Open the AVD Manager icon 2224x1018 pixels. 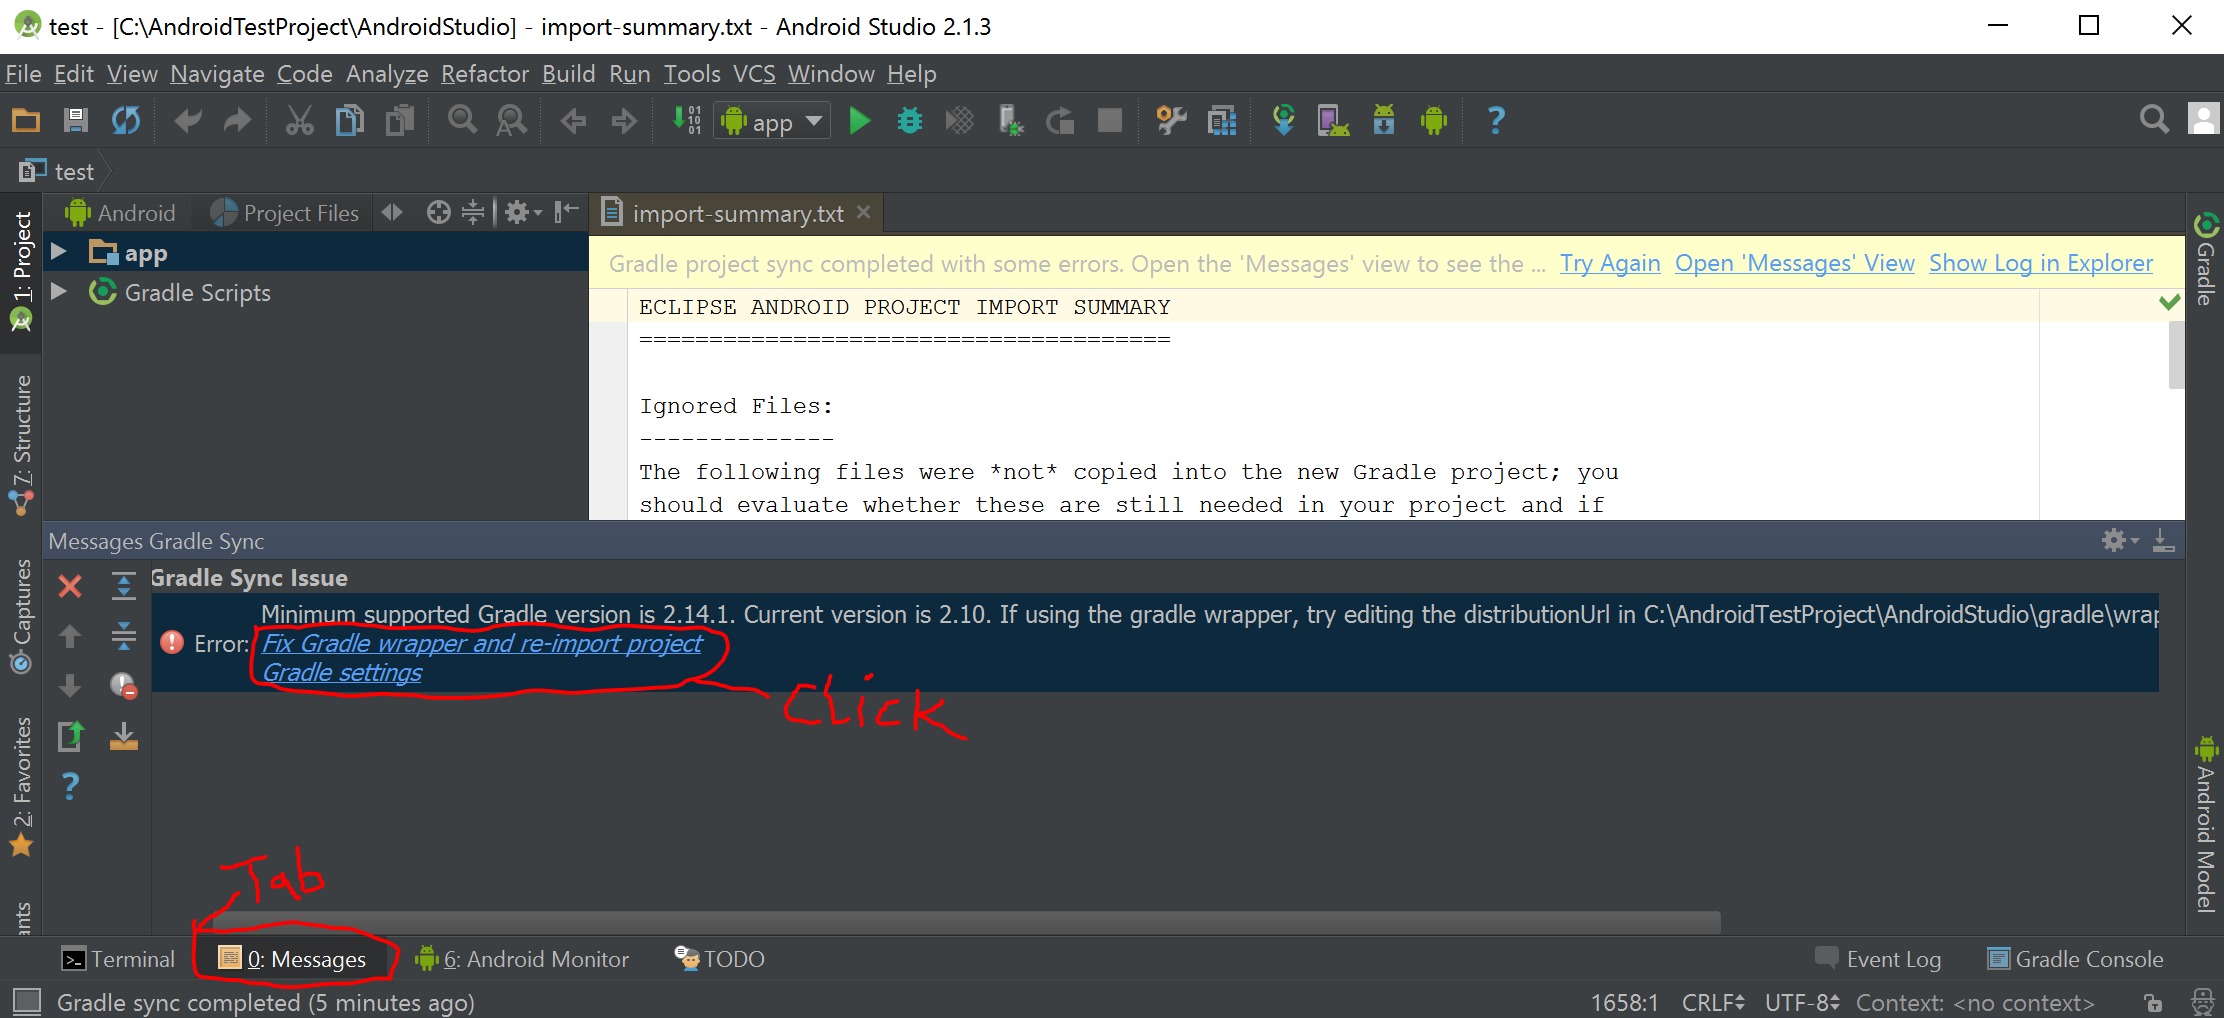[1333, 121]
